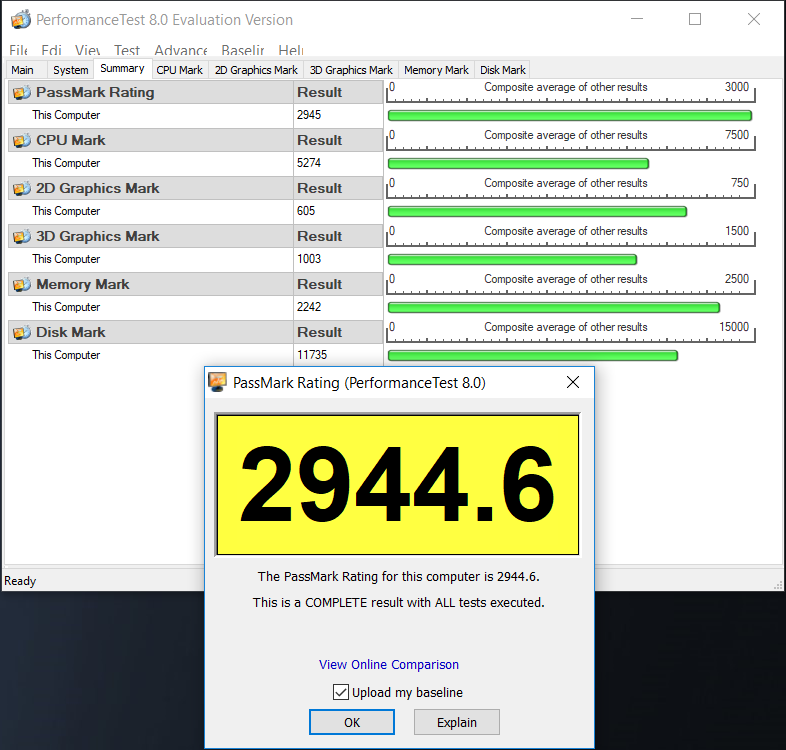Click This Computer under Disk Mark
This screenshot has width=786, height=750.
(66, 355)
